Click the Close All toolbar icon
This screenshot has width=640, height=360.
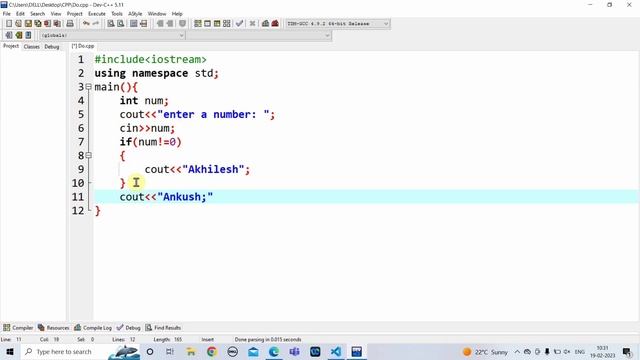tap(57, 24)
